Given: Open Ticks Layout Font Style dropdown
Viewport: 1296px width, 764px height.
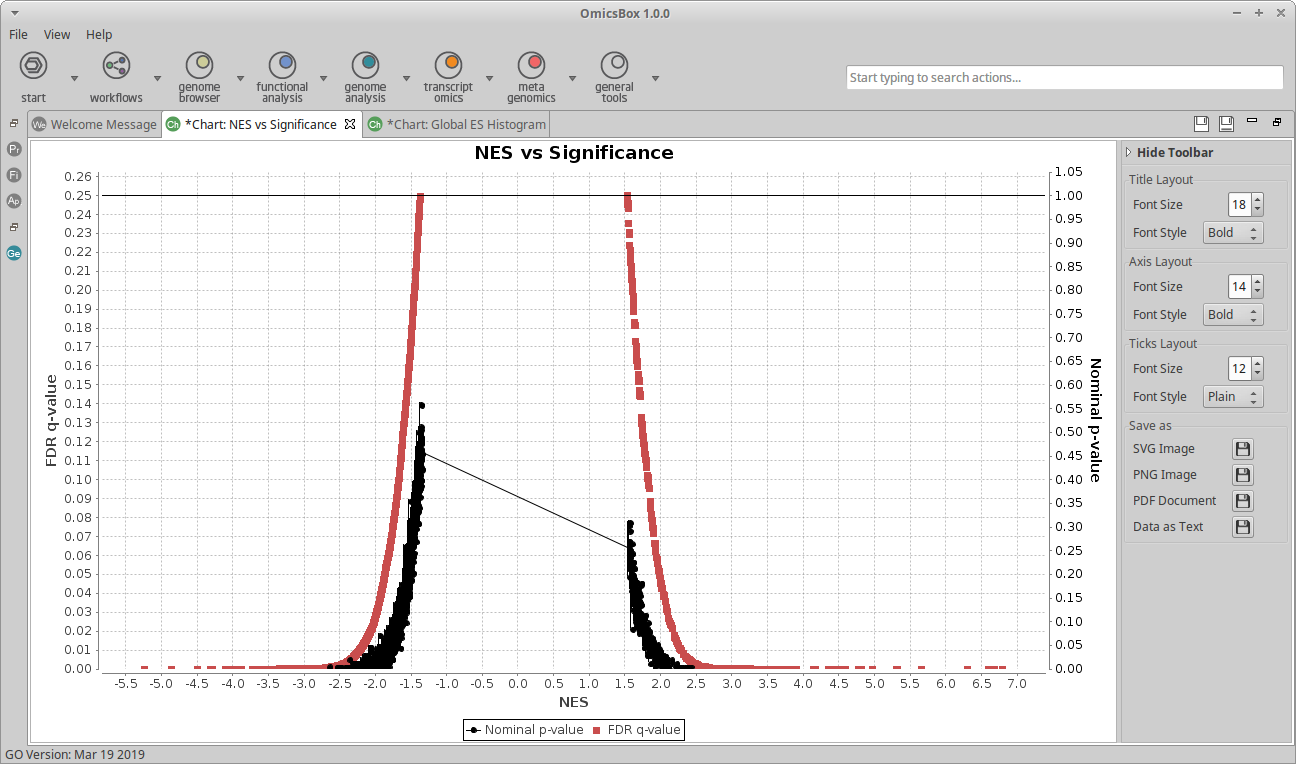Looking at the screenshot, I should tap(1232, 397).
